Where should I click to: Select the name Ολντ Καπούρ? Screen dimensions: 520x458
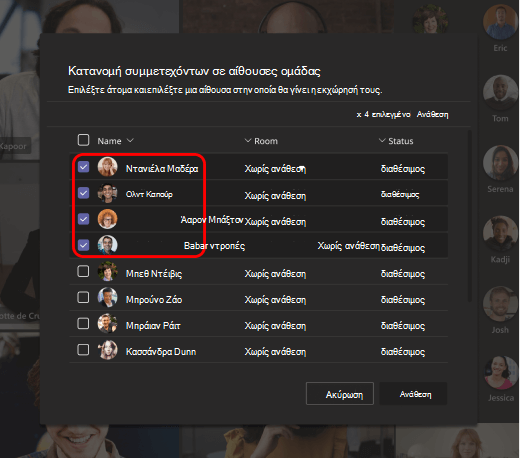tap(149, 194)
